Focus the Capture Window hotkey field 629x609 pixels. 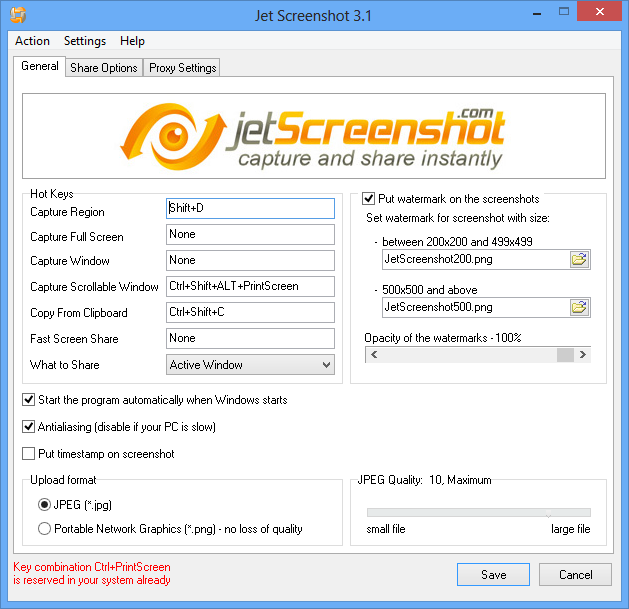click(x=250, y=260)
